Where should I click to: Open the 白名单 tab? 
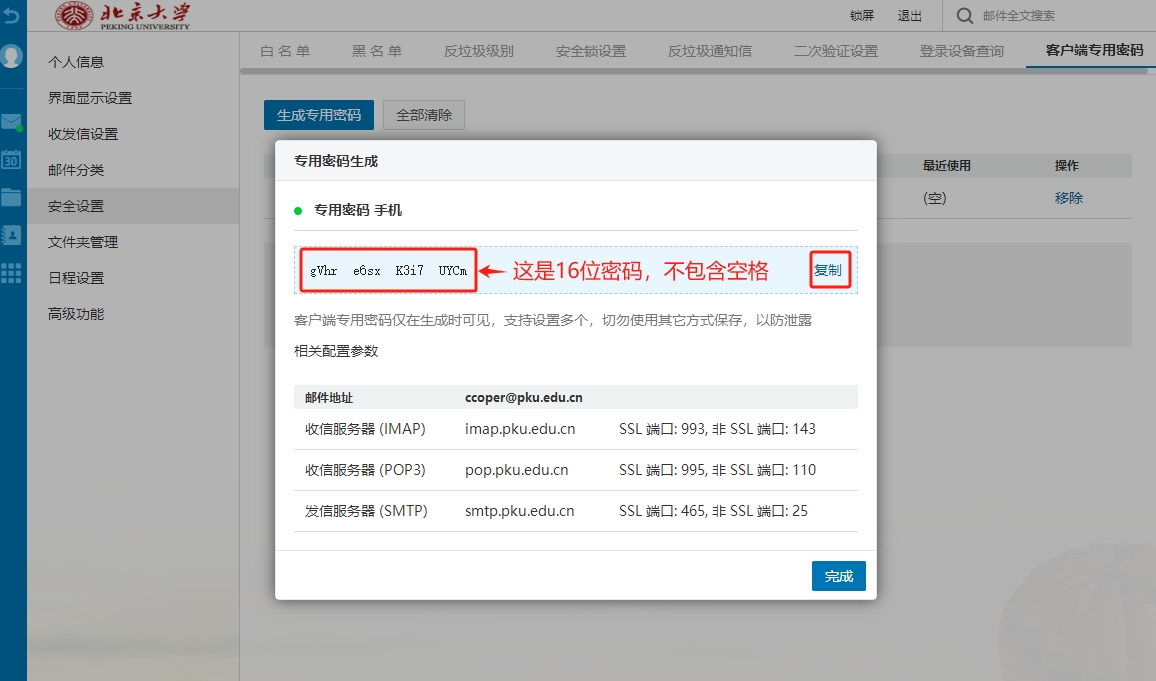pos(285,51)
